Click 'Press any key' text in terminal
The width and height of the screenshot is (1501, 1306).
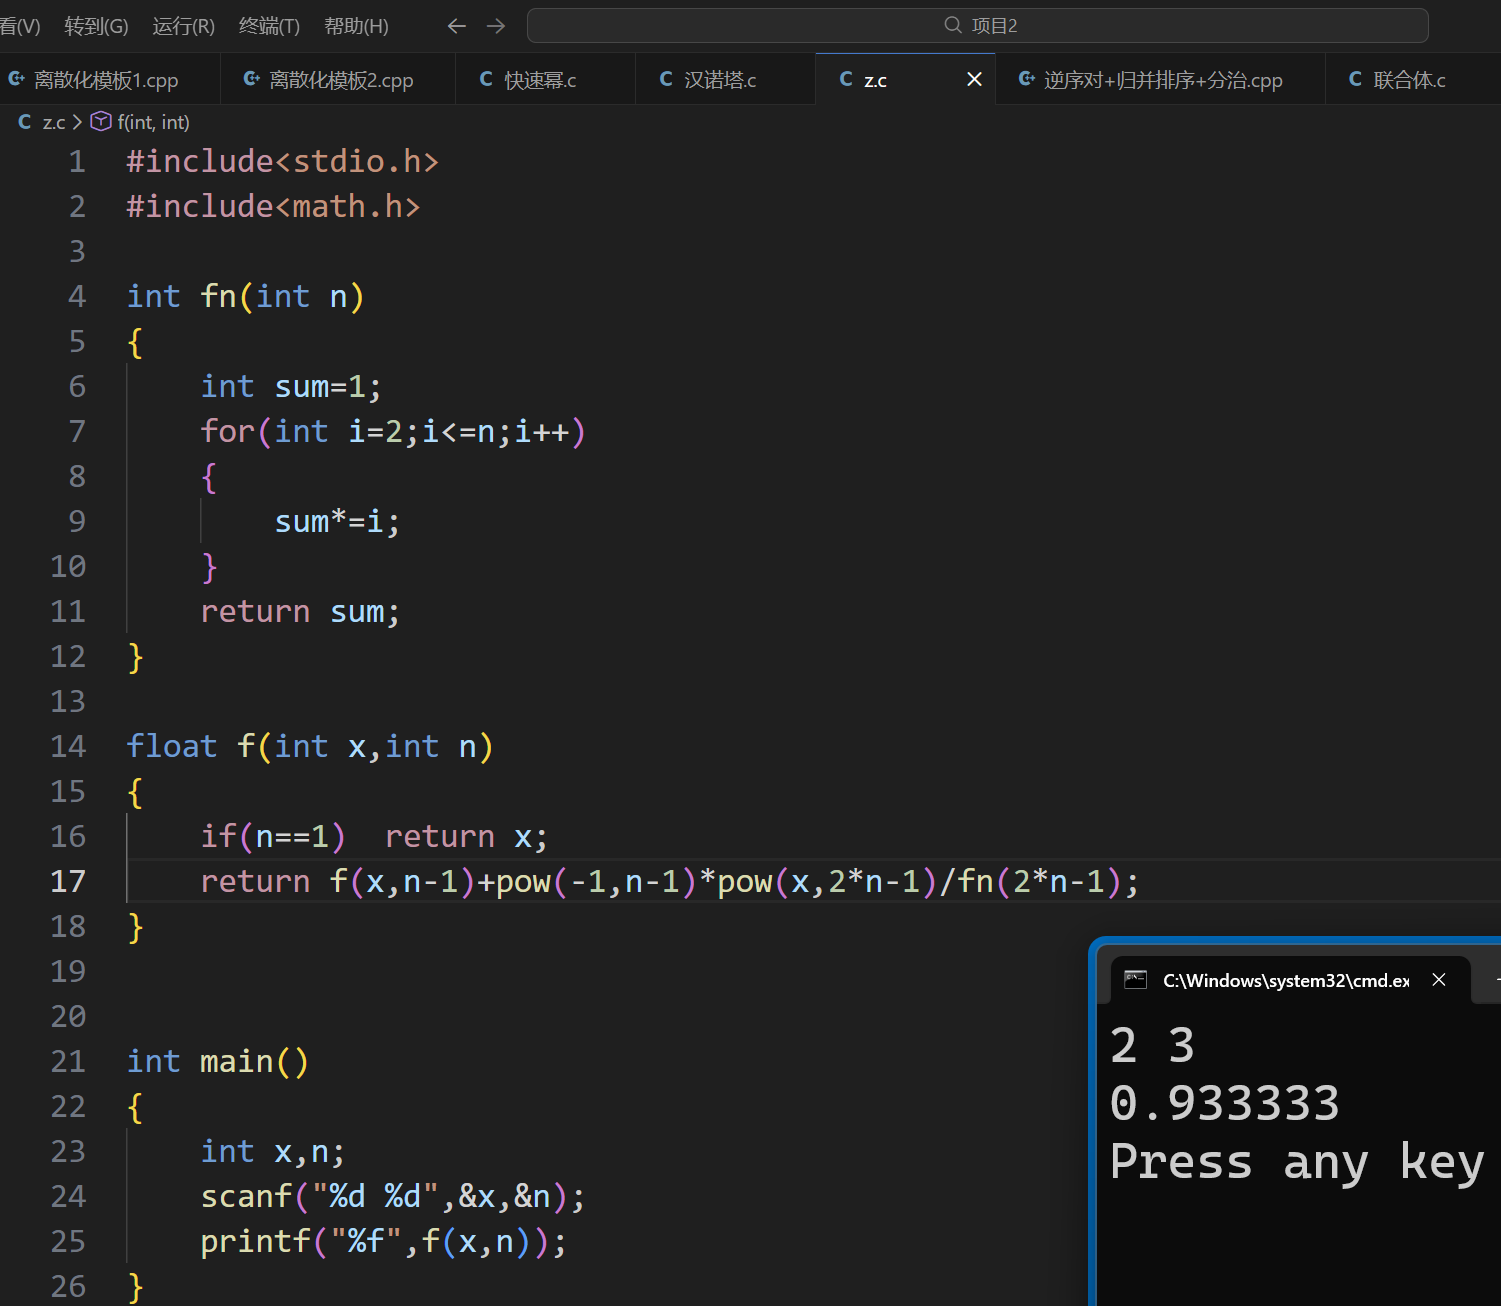click(x=1297, y=1163)
